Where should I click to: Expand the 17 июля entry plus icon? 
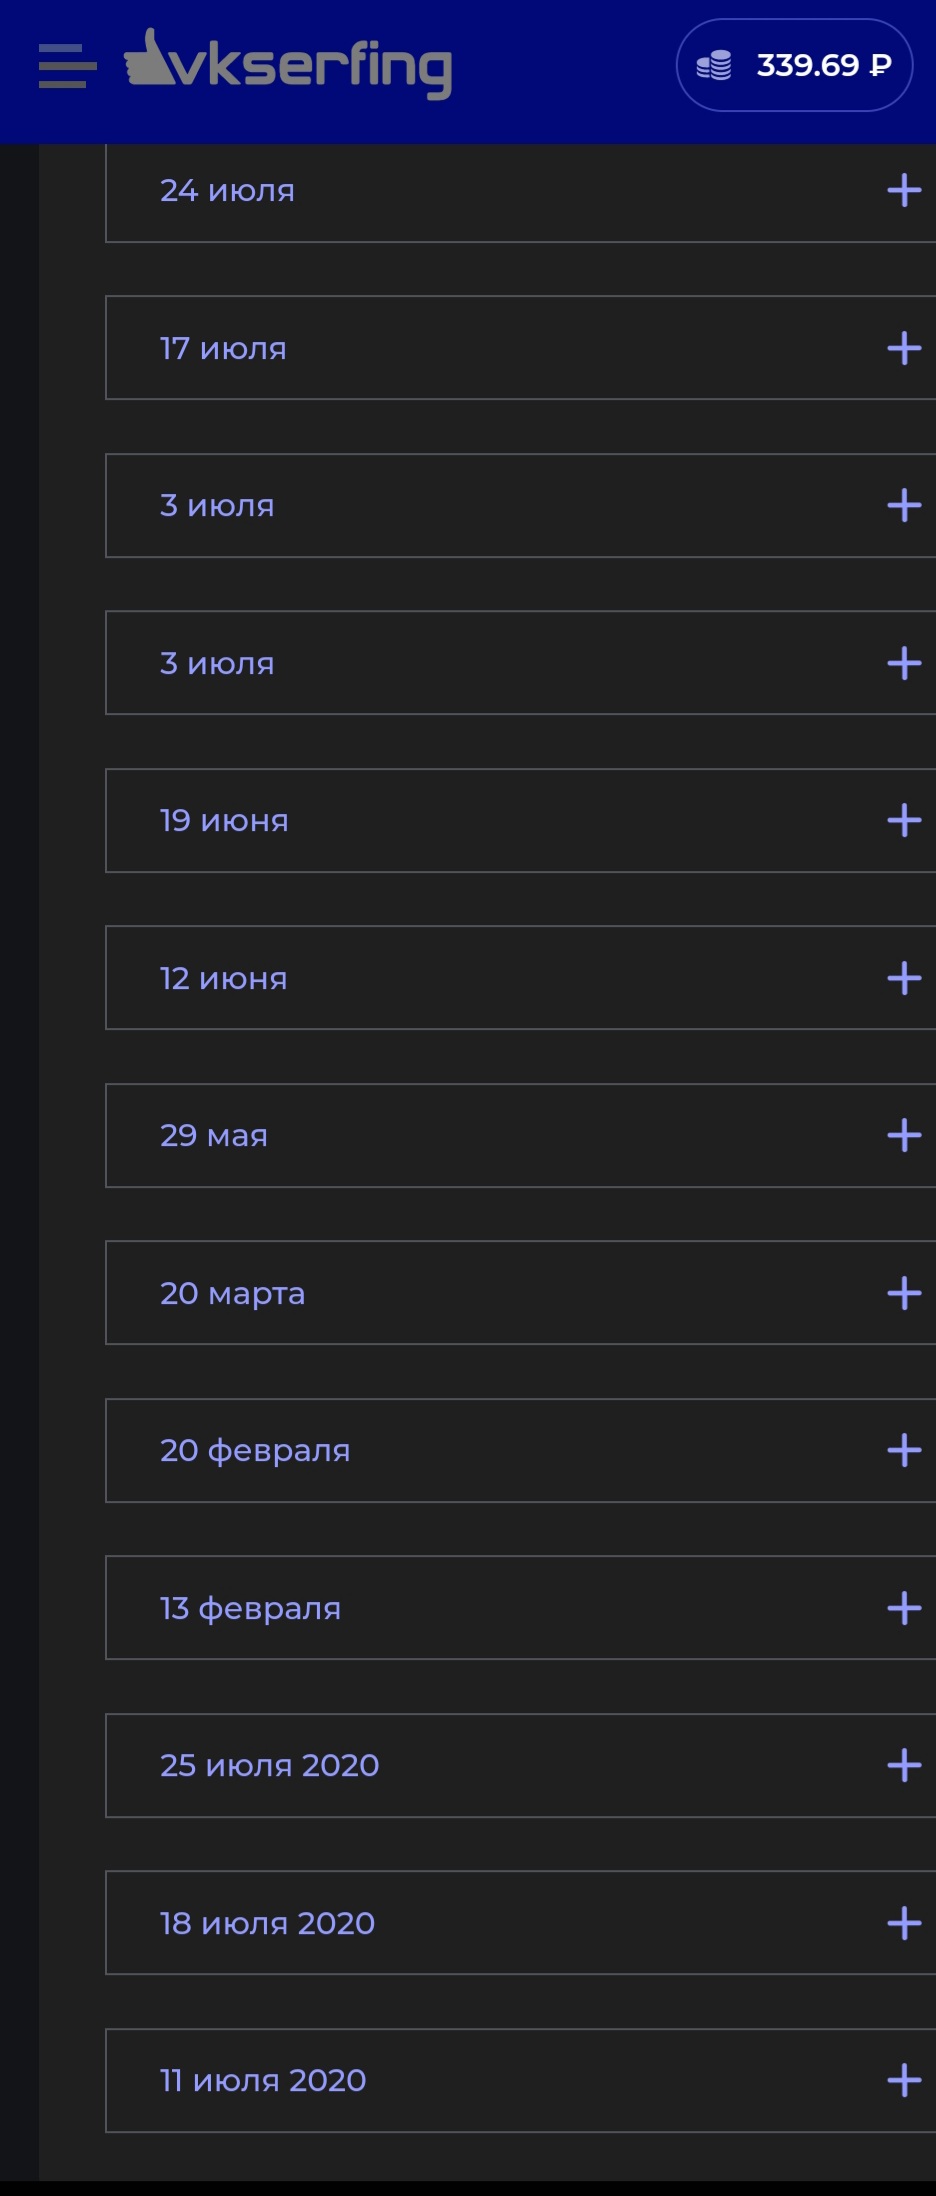point(904,348)
